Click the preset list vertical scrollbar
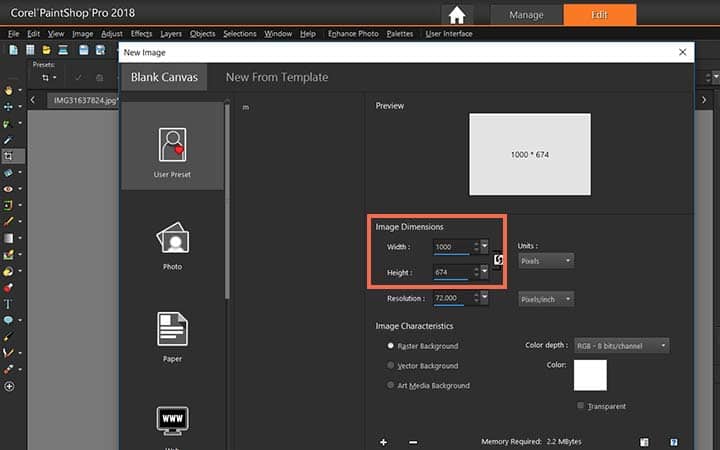 click(x=227, y=201)
